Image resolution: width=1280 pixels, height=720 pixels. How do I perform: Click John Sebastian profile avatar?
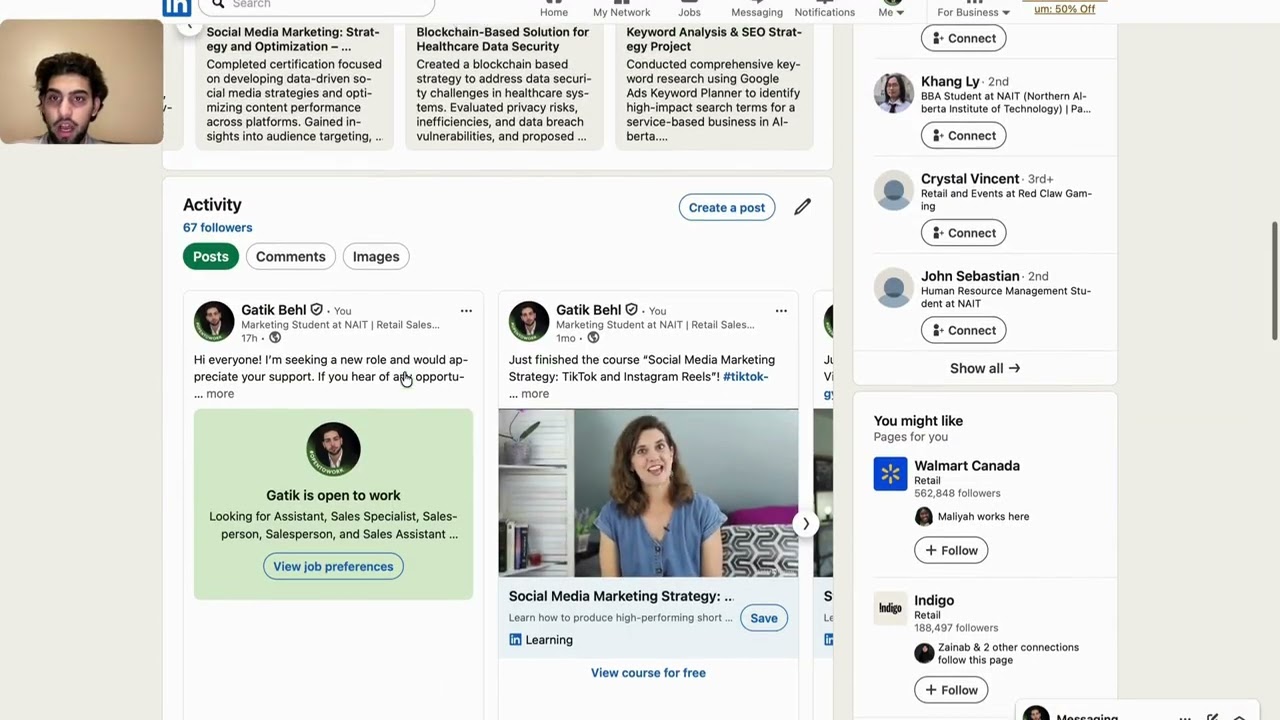pyautogui.click(x=893, y=287)
